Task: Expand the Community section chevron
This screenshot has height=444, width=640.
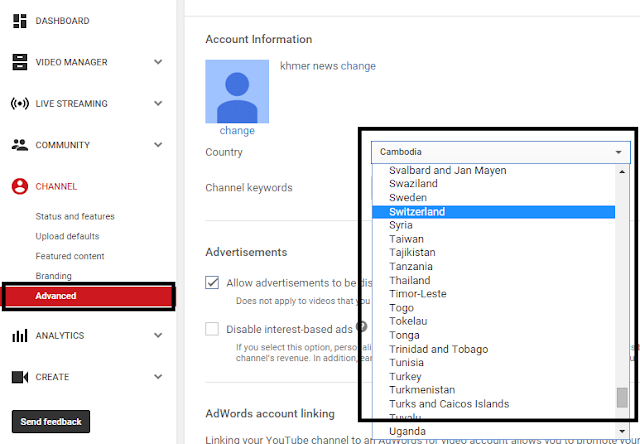Action: [x=158, y=145]
